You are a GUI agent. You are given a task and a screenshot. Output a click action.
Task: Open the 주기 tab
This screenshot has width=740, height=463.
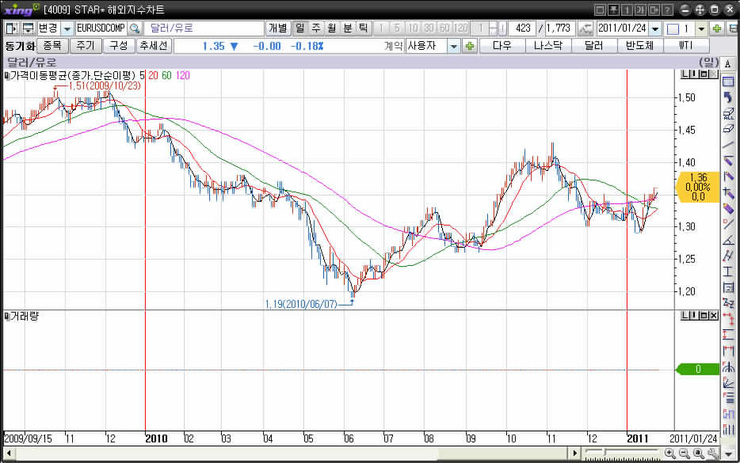[85, 46]
